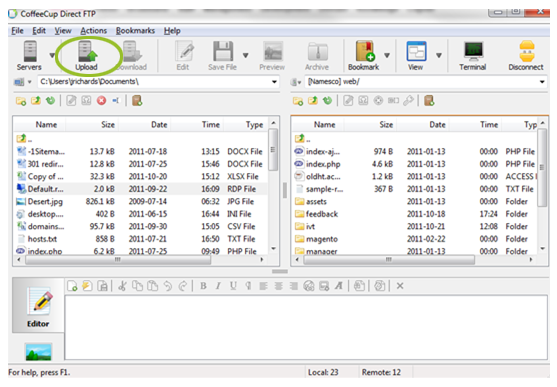
Task: Select the Editor pencil icon
Action: click(40, 303)
